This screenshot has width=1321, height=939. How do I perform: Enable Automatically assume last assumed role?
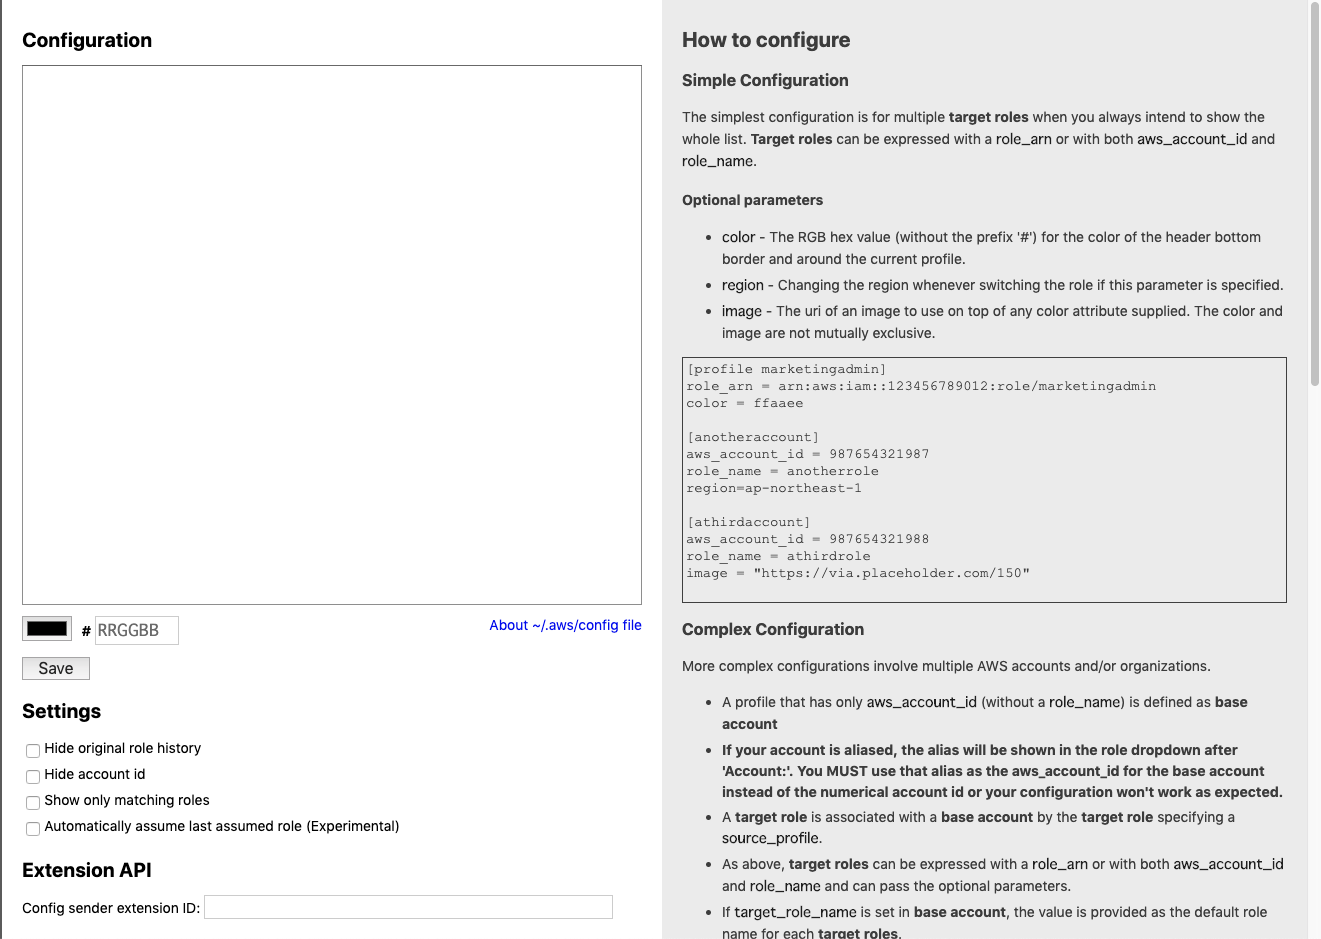[33, 828]
